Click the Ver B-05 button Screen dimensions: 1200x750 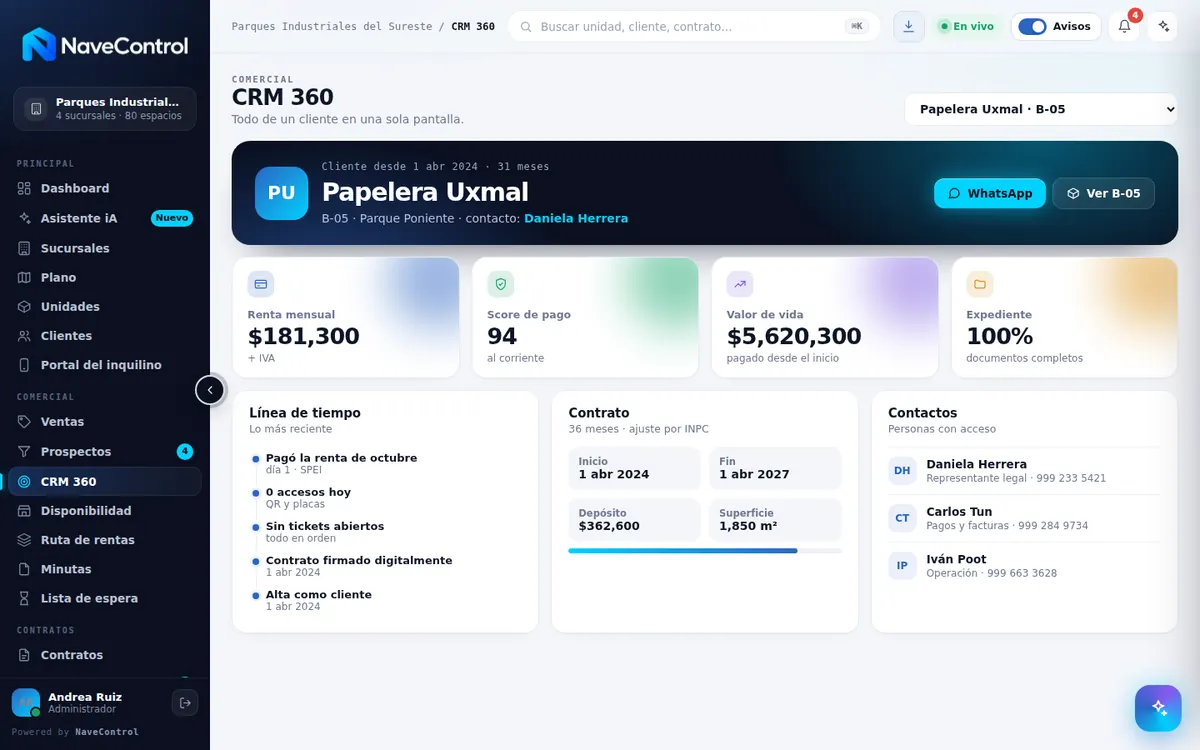[x=1104, y=193]
